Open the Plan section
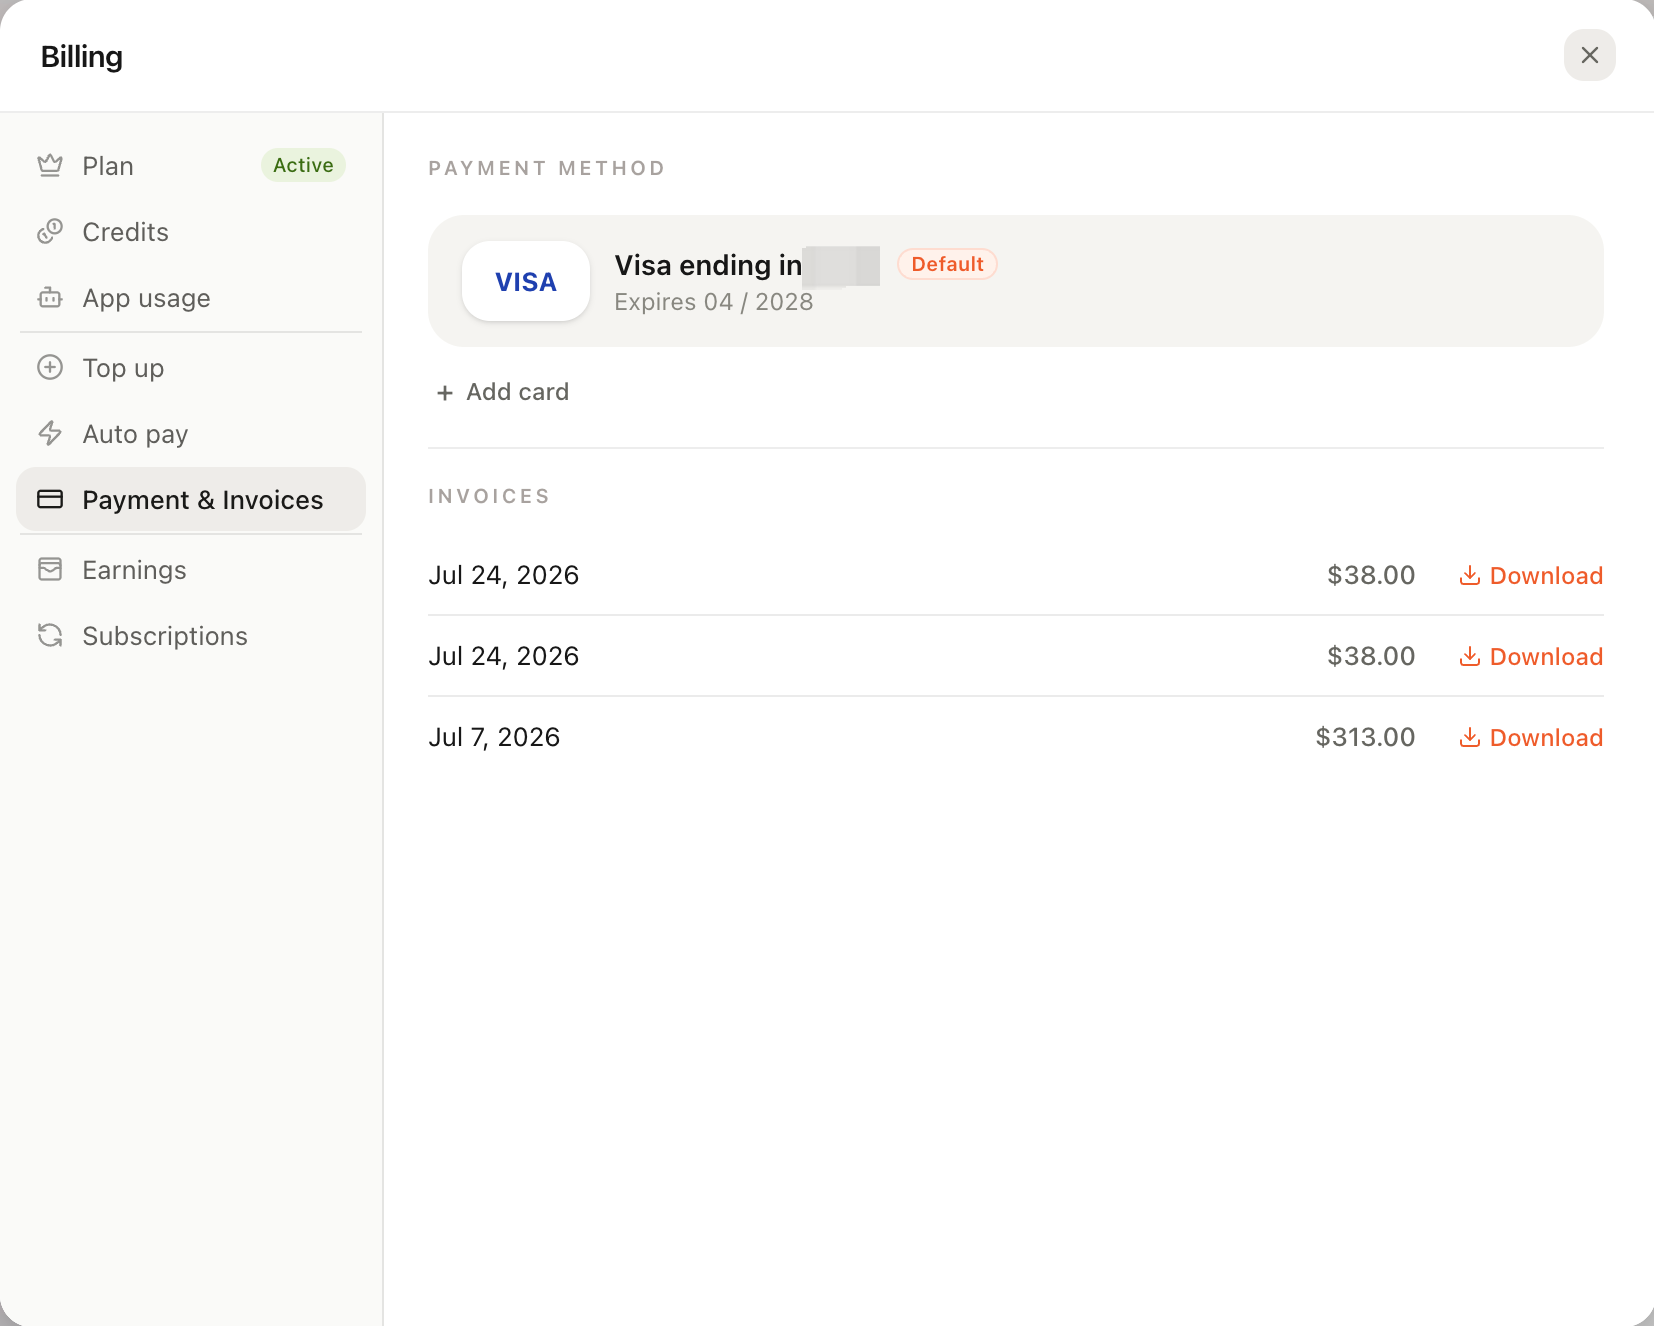The width and height of the screenshot is (1654, 1326). 191,166
